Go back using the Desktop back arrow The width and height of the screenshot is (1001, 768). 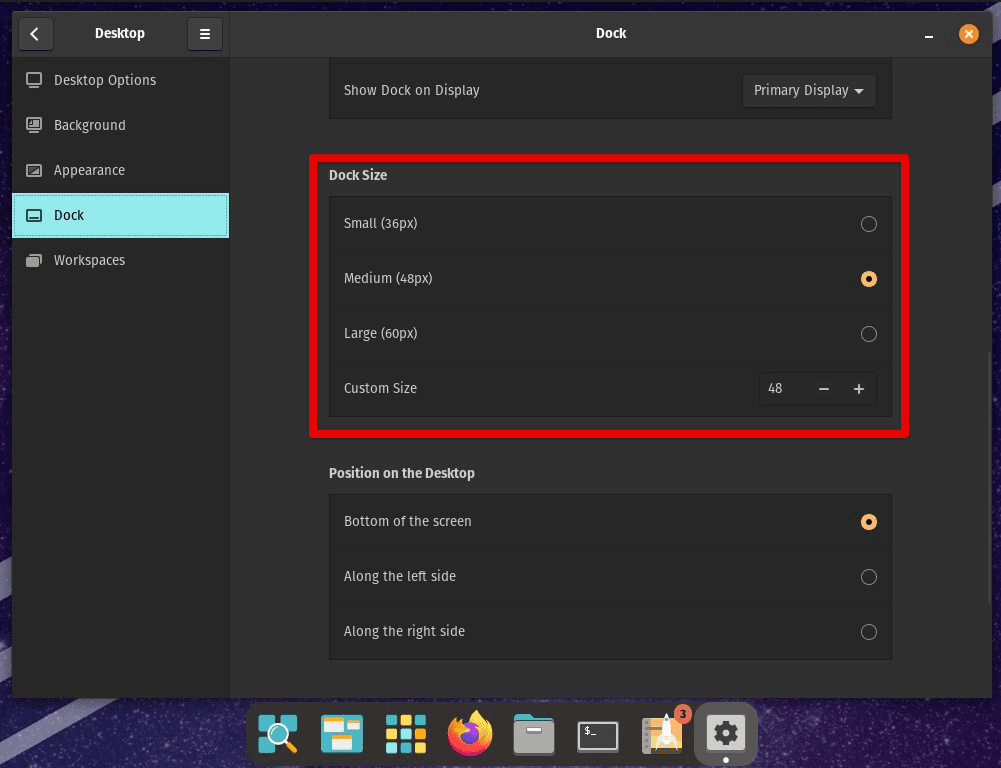(35, 34)
